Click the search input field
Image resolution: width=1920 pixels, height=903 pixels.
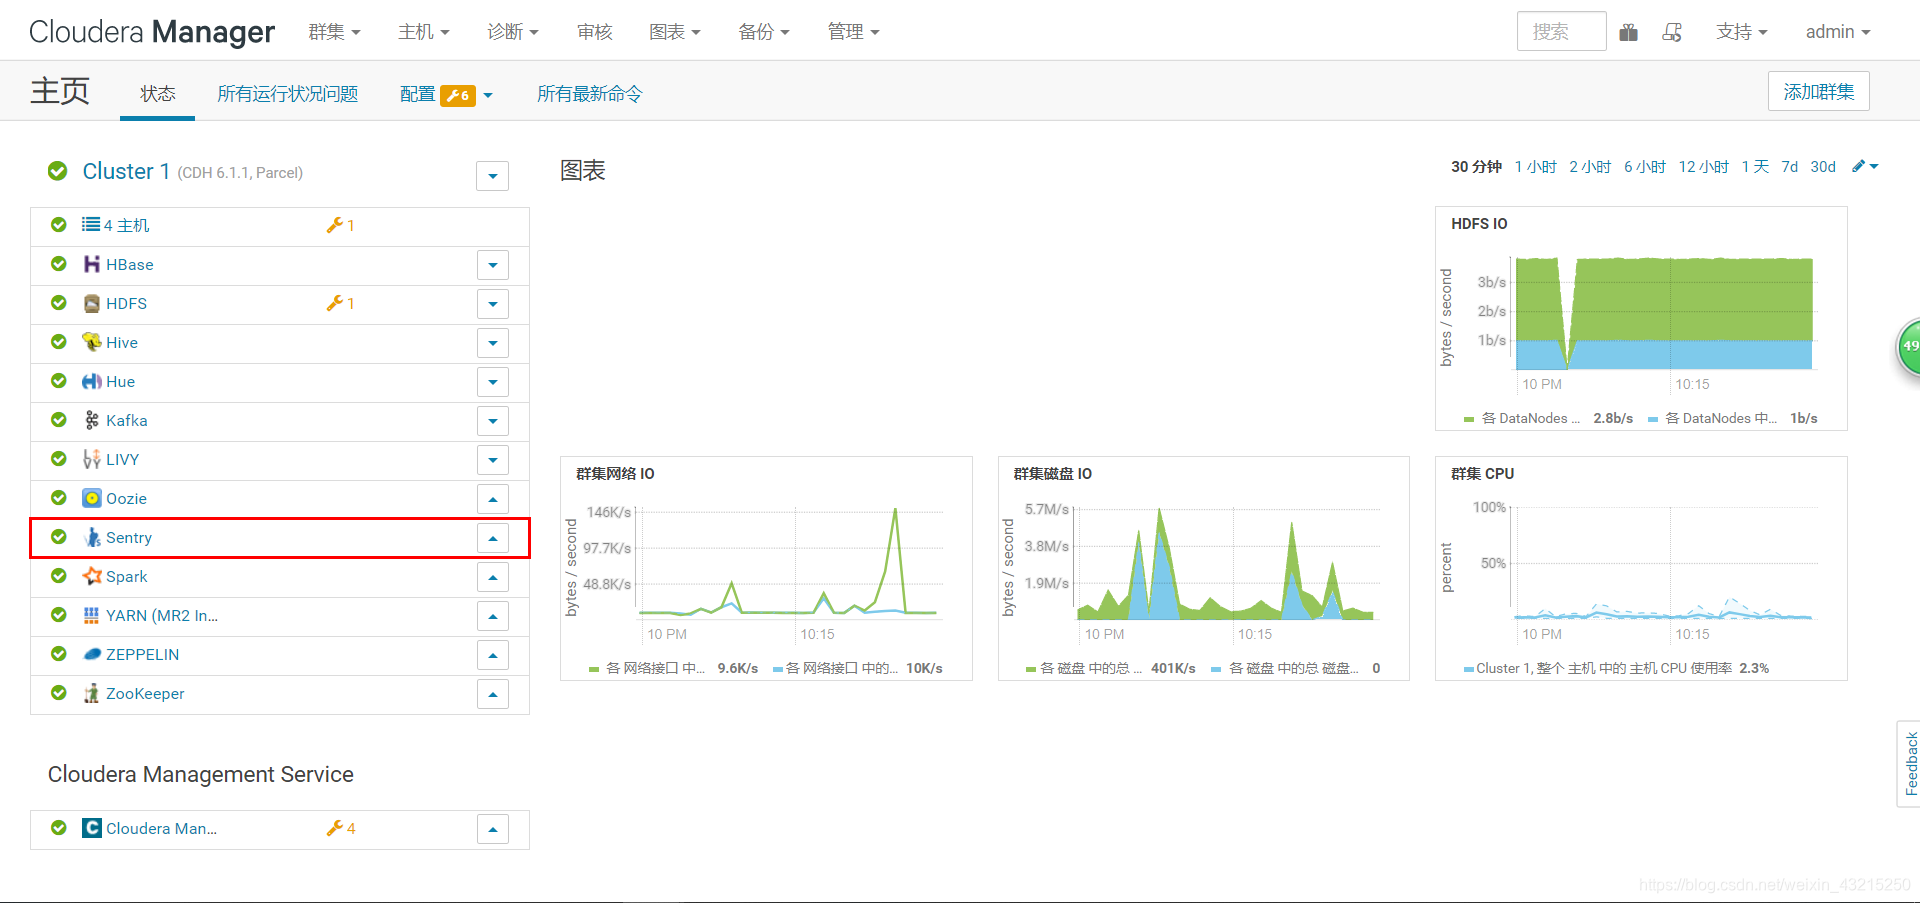[x=1561, y=32]
